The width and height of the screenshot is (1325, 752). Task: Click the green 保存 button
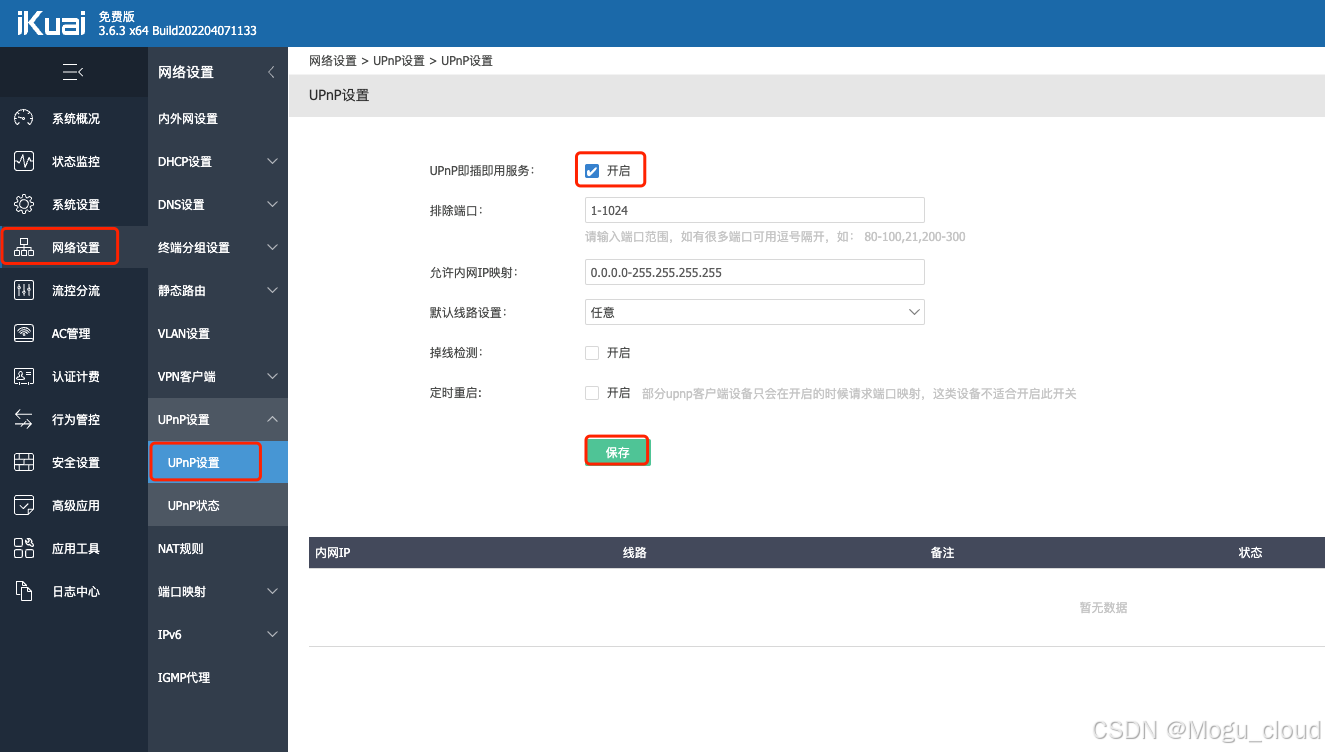pos(617,452)
